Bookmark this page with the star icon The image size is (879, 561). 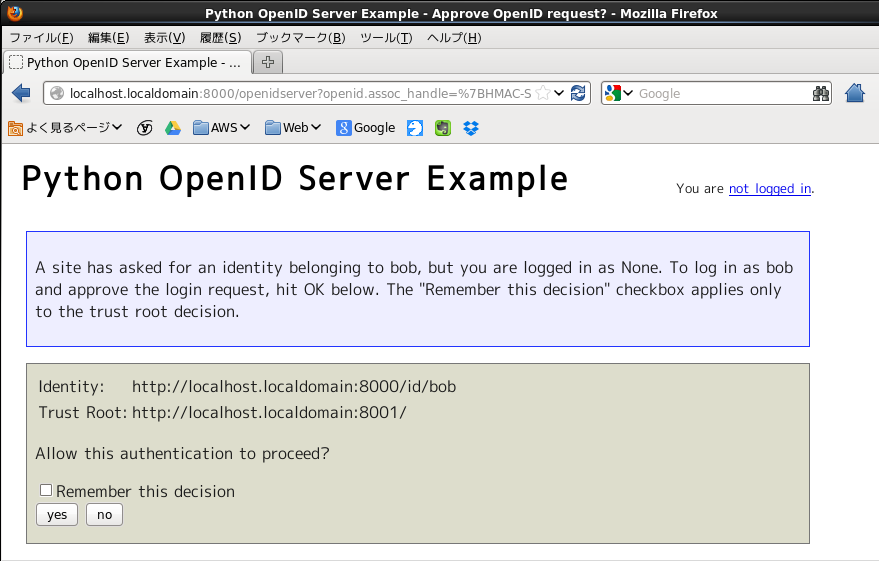coord(543,93)
